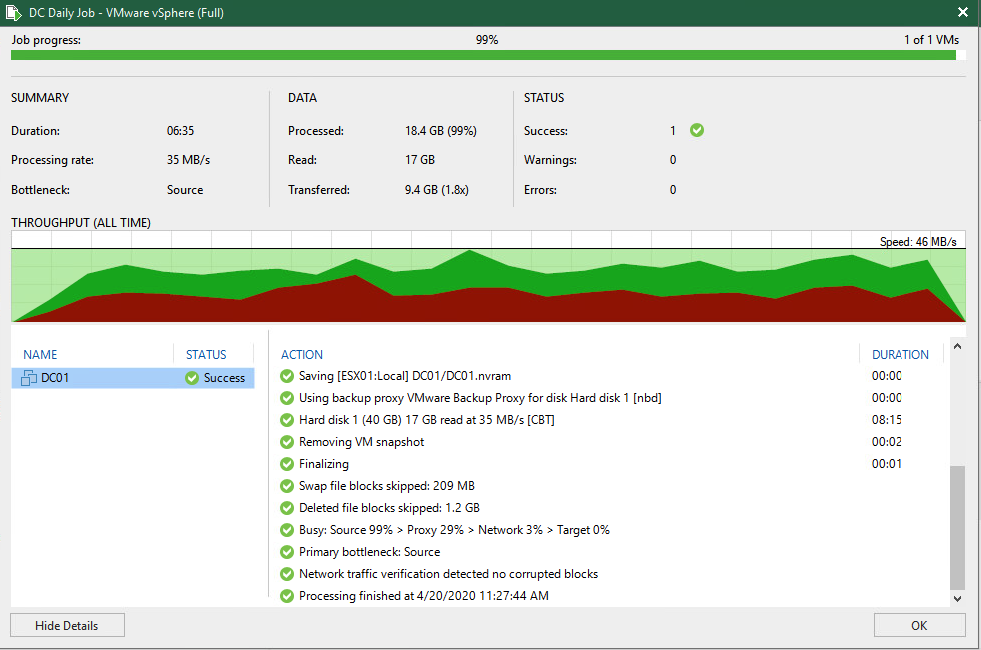Click check icon beside Primary bottleneck: Source
981x650 pixels.
coord(287,552)
